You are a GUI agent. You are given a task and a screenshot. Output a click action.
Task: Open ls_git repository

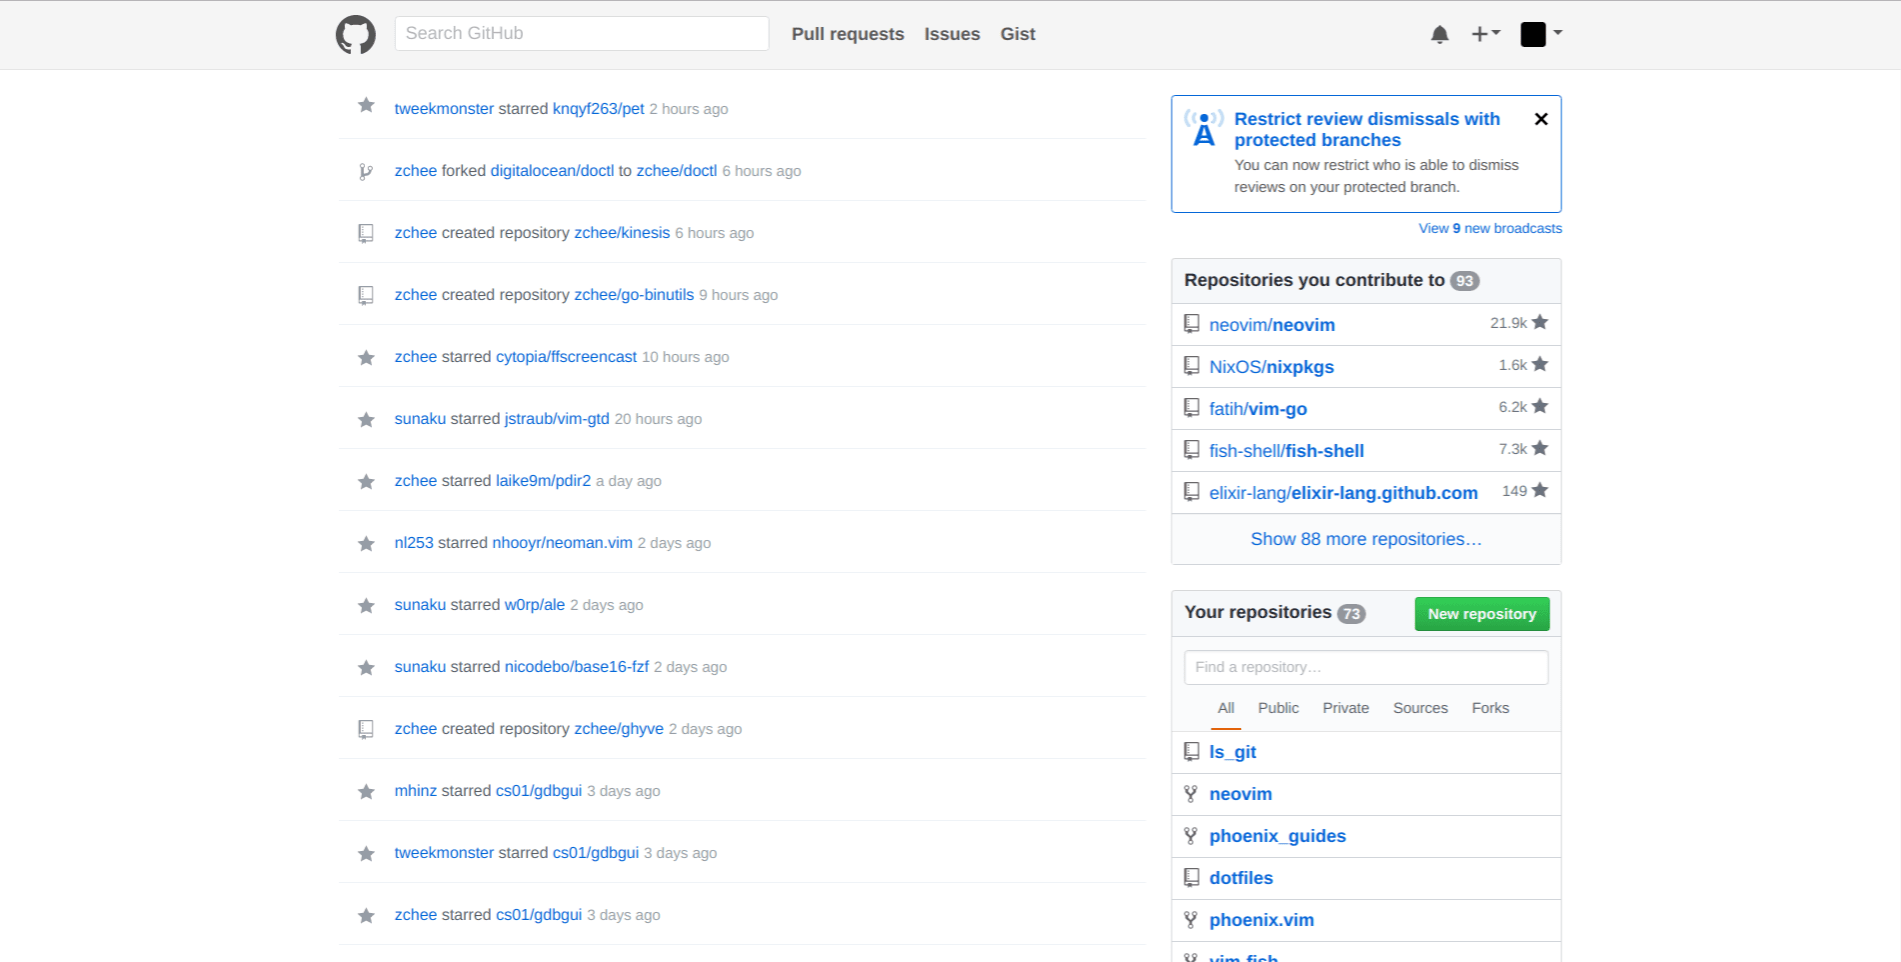(1232, 752)
